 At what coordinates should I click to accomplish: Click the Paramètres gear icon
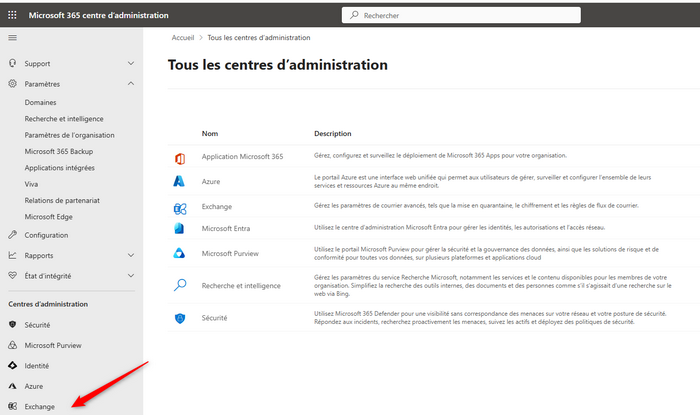click(x=12, y=83)
